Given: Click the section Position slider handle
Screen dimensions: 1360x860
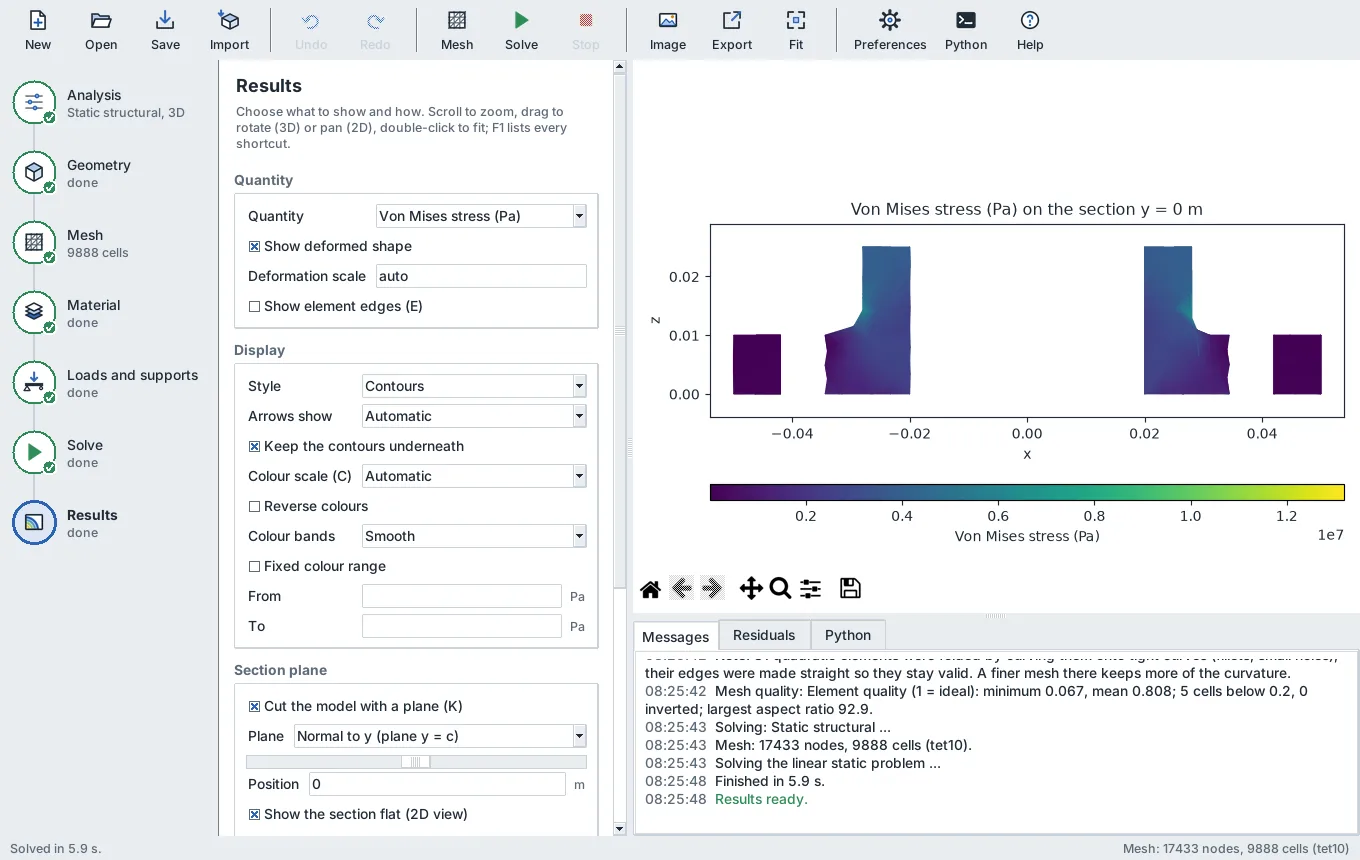Looking at the screenshot, I should 415,762.
